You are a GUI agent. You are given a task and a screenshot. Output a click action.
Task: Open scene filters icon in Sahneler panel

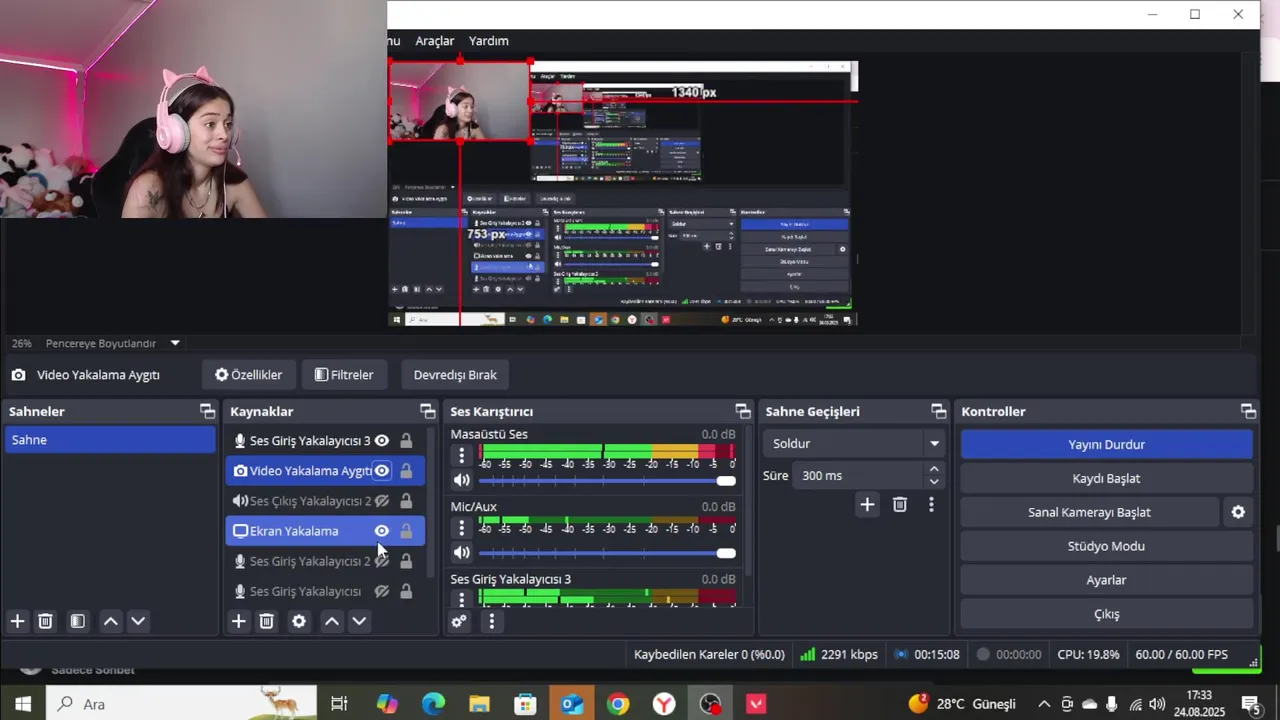77,621
